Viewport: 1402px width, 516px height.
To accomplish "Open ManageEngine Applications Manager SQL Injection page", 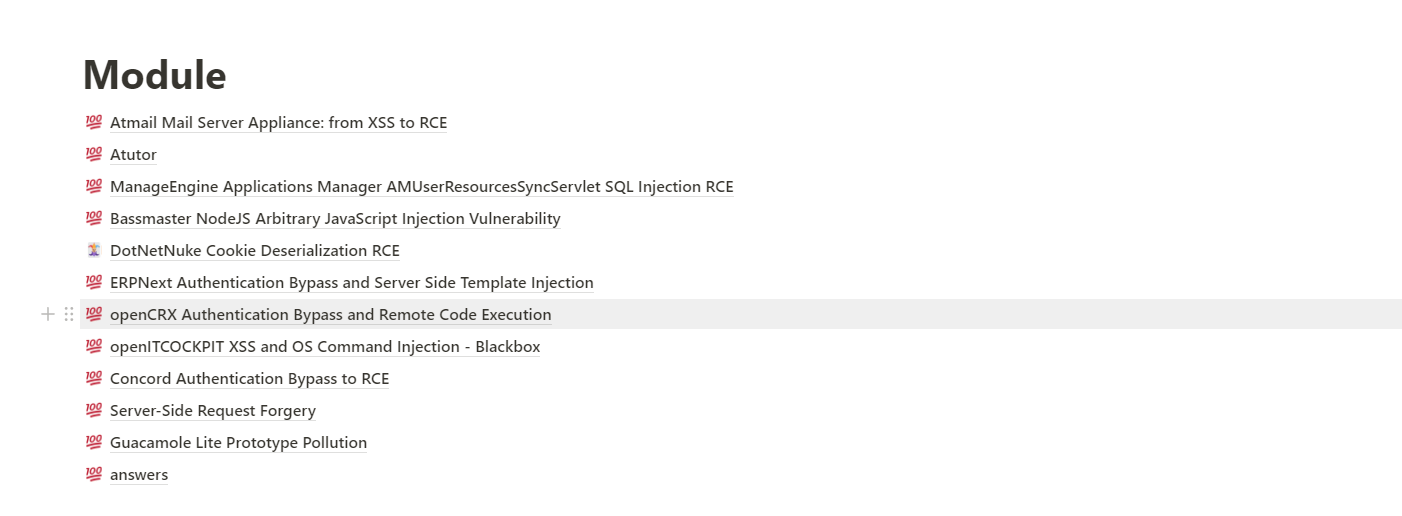I will pyautogui.click(x=421, y=187).
